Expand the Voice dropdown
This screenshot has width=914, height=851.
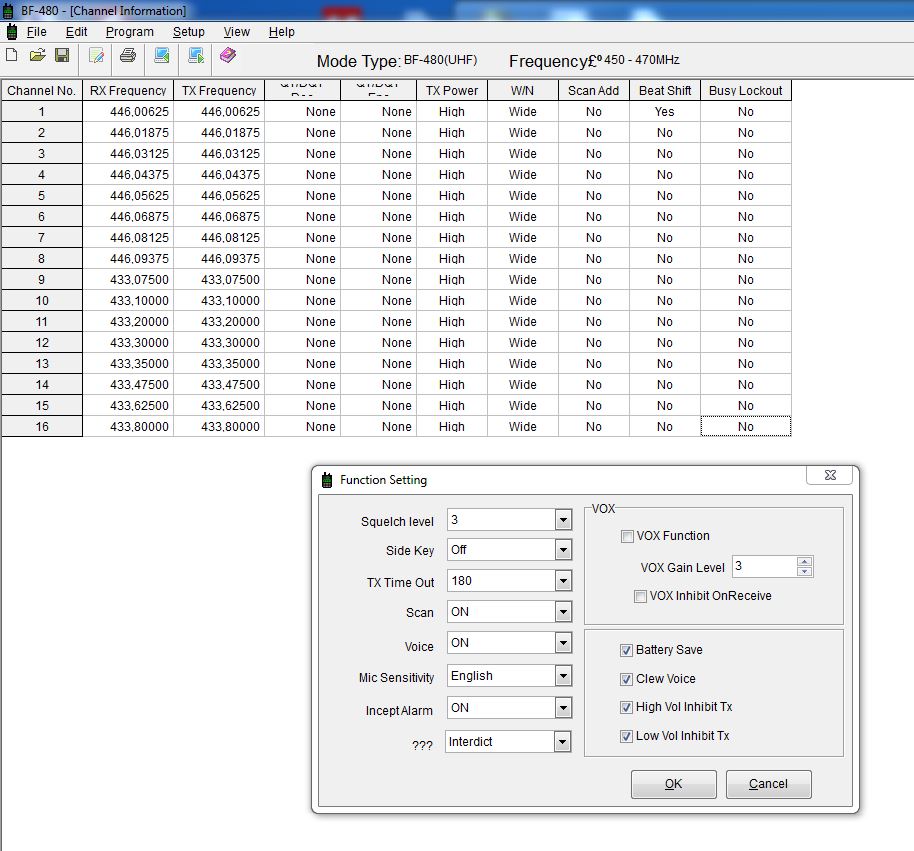click(x=563, y=643)
